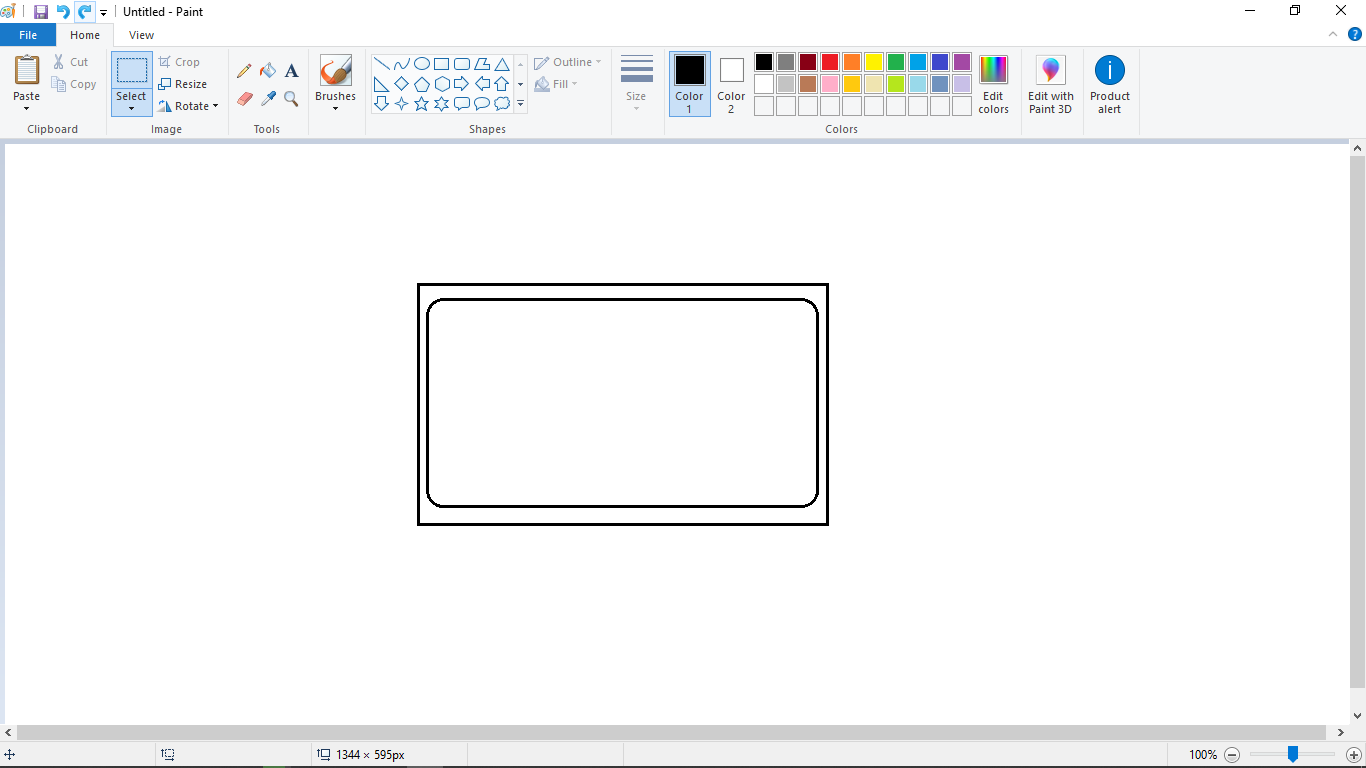Open the Resize dialog
The width and height of the screenshot is (1366, 768).
[183, 84]
